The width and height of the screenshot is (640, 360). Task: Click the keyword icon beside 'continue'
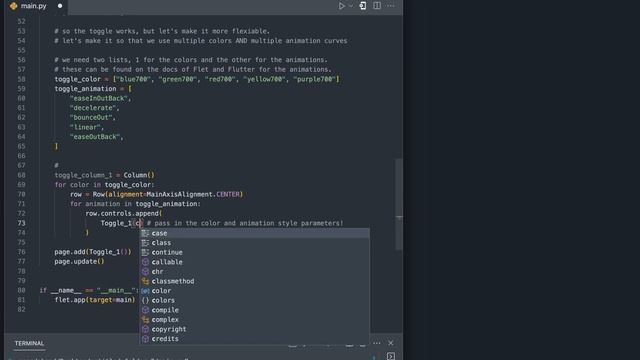coord(145,252)
